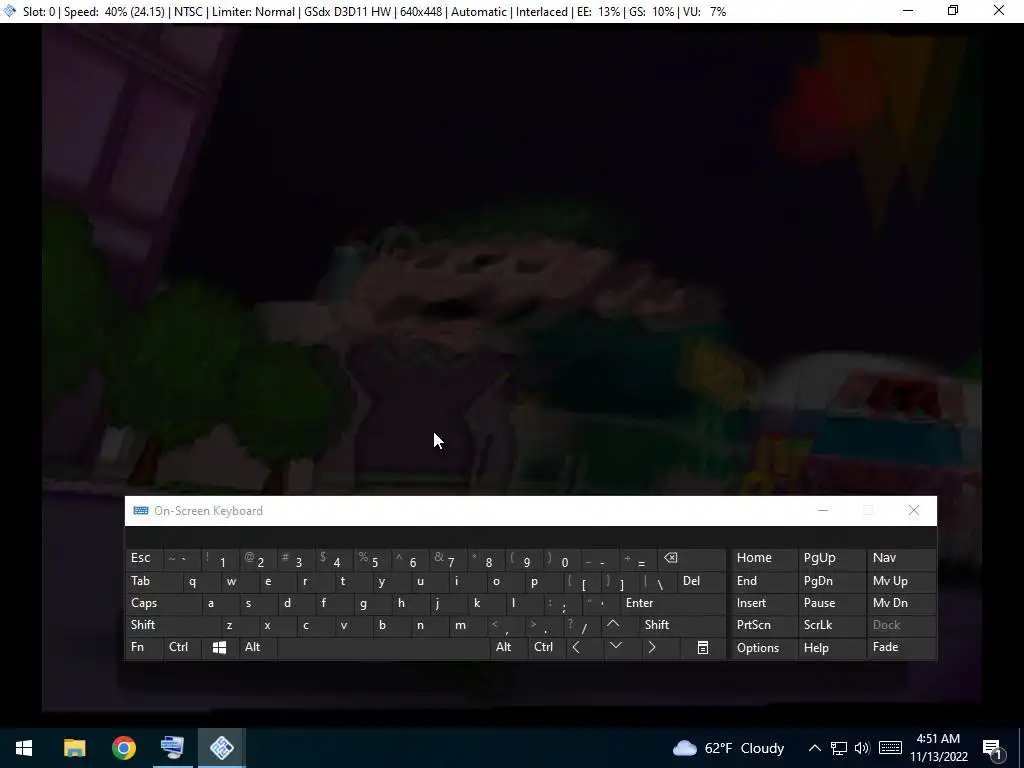Toggle the right Shift key

point(682,625)
